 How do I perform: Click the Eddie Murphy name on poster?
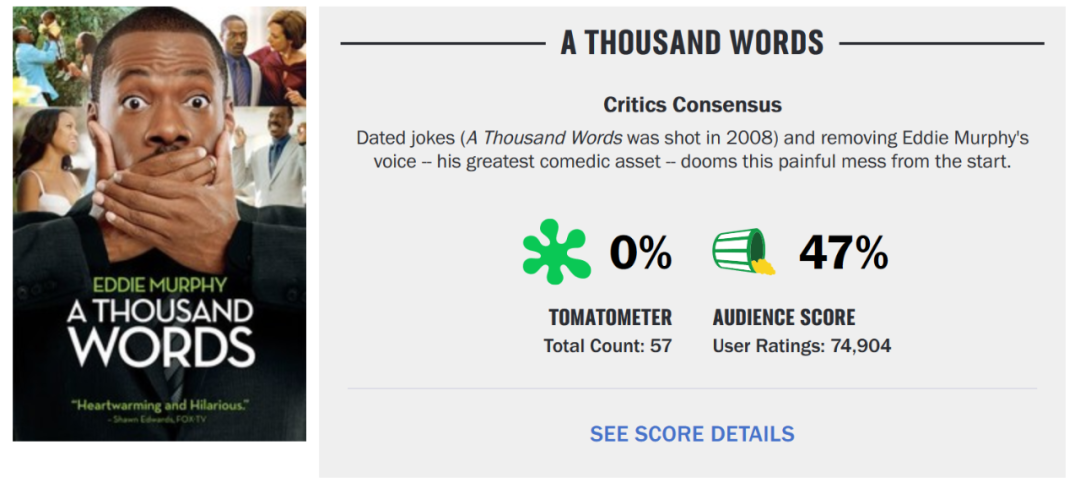159,284
